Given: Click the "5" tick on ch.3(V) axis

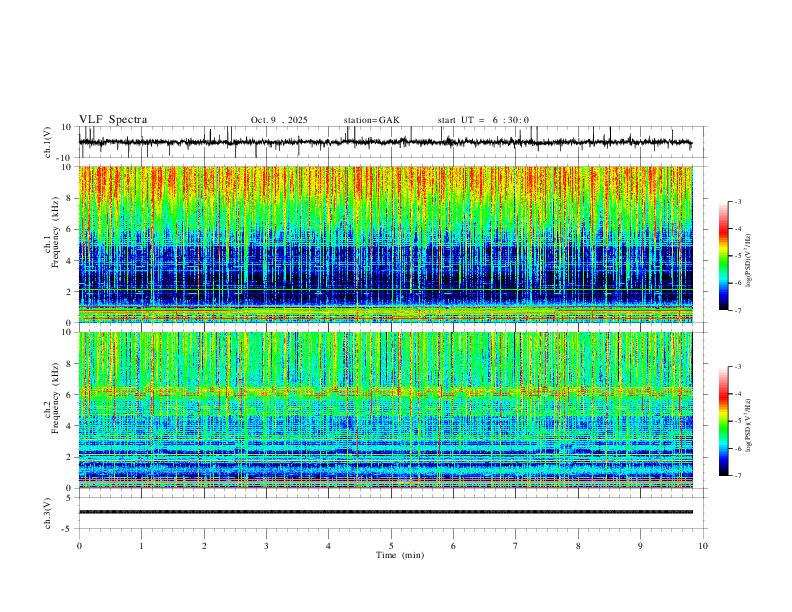Looking at the screenshot, I should [69, 498].
